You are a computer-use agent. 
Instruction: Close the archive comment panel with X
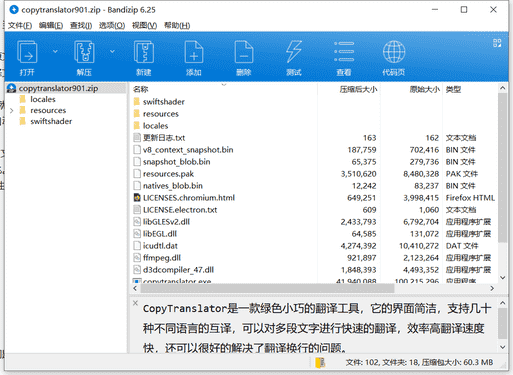pos(135,303)
